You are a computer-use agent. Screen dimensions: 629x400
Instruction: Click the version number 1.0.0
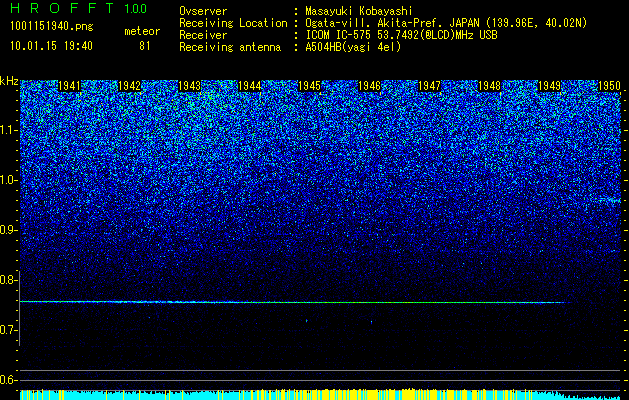coord(136,9)
